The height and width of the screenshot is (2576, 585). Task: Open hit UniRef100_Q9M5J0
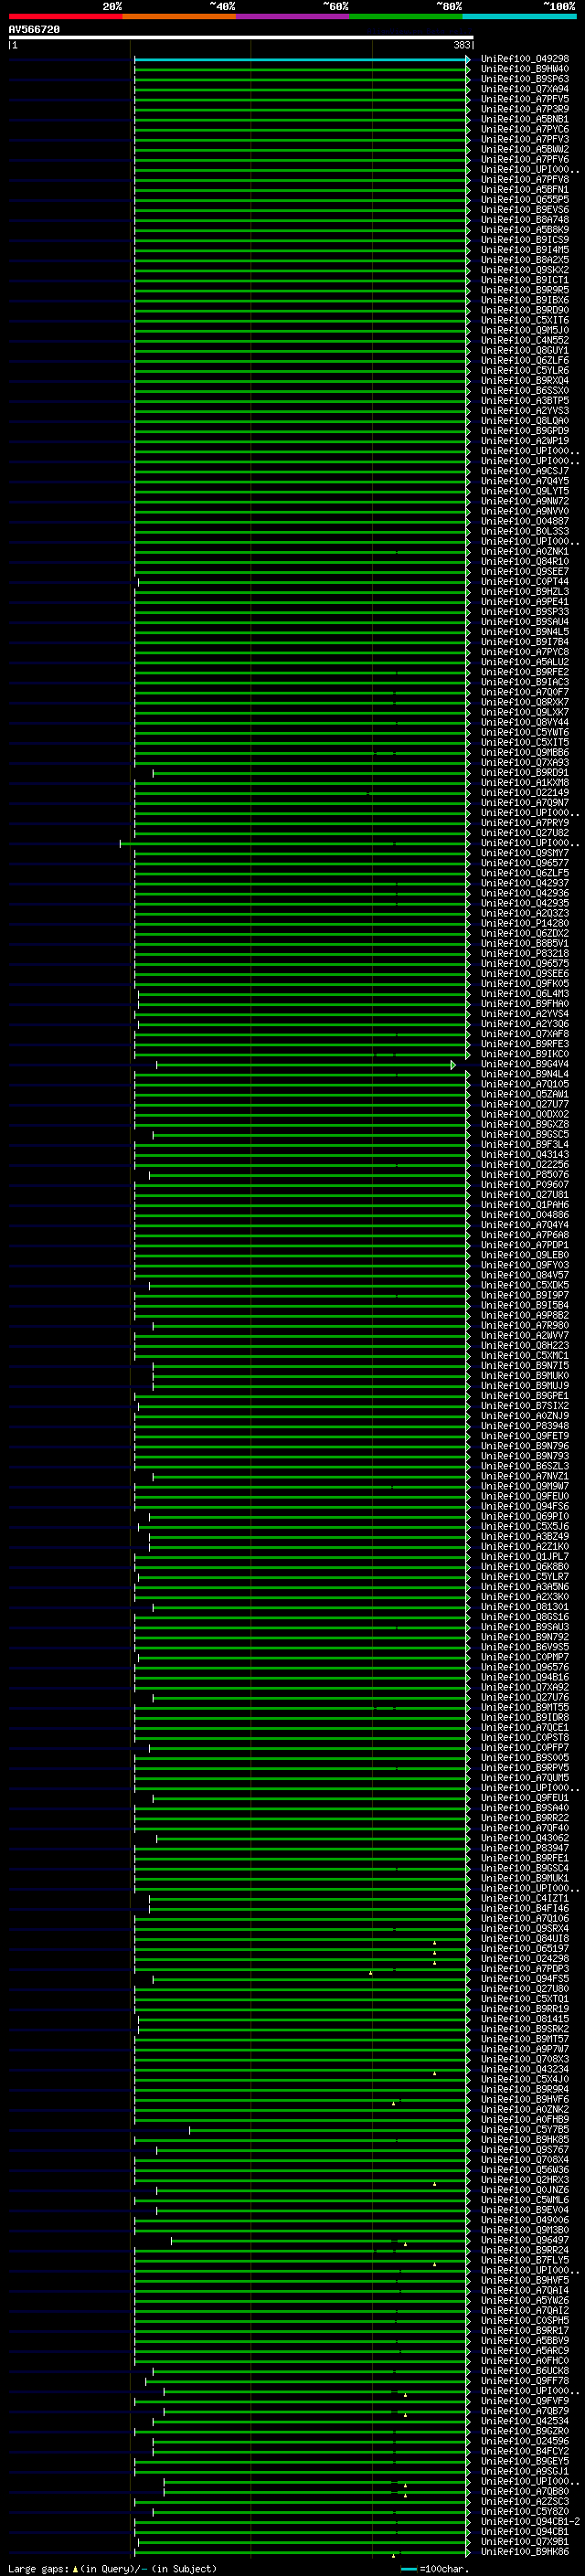click(x=525, y=330)
